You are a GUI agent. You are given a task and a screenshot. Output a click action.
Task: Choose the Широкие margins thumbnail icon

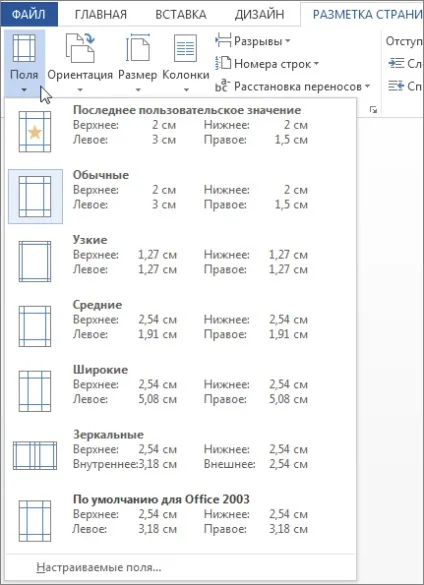pos(35,391)
